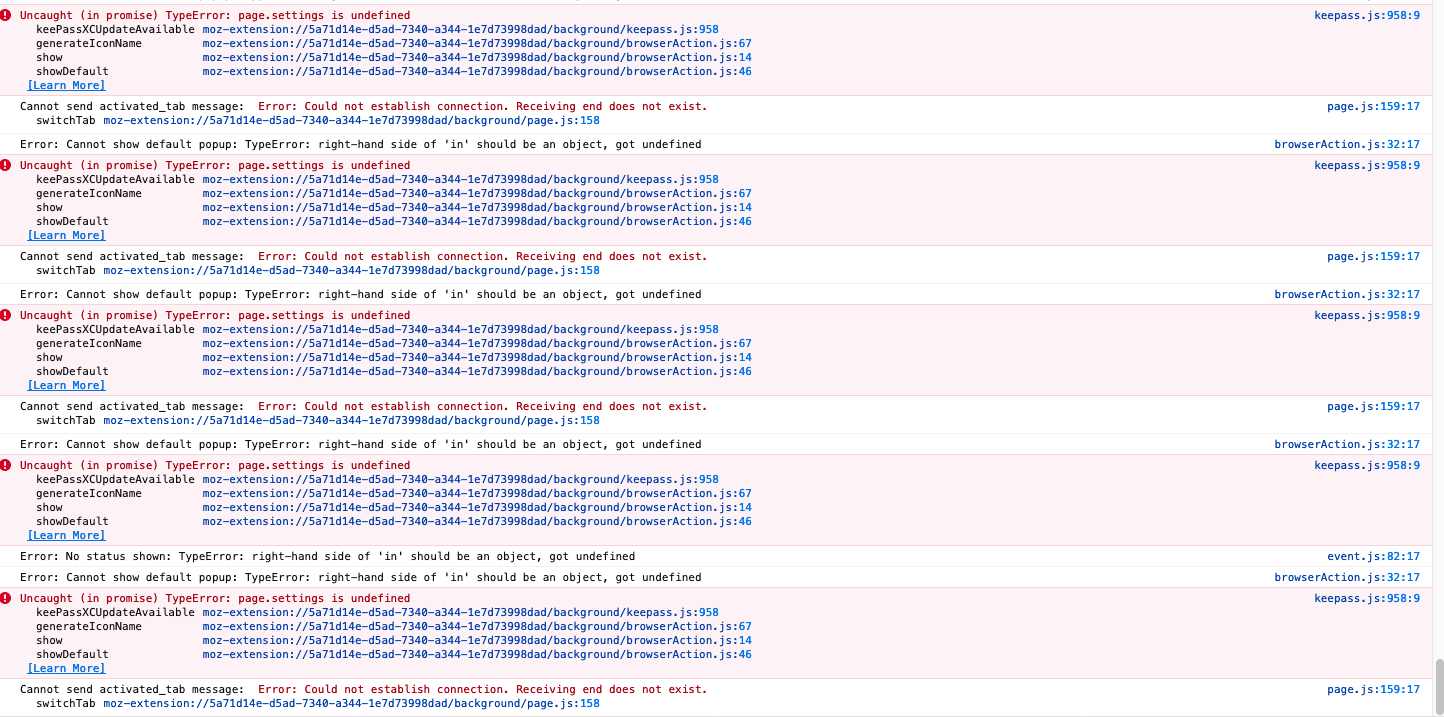Open the bottommost keepass.js:958:9 source link
1444x717 pixels.
click(x=1367, y=598)
